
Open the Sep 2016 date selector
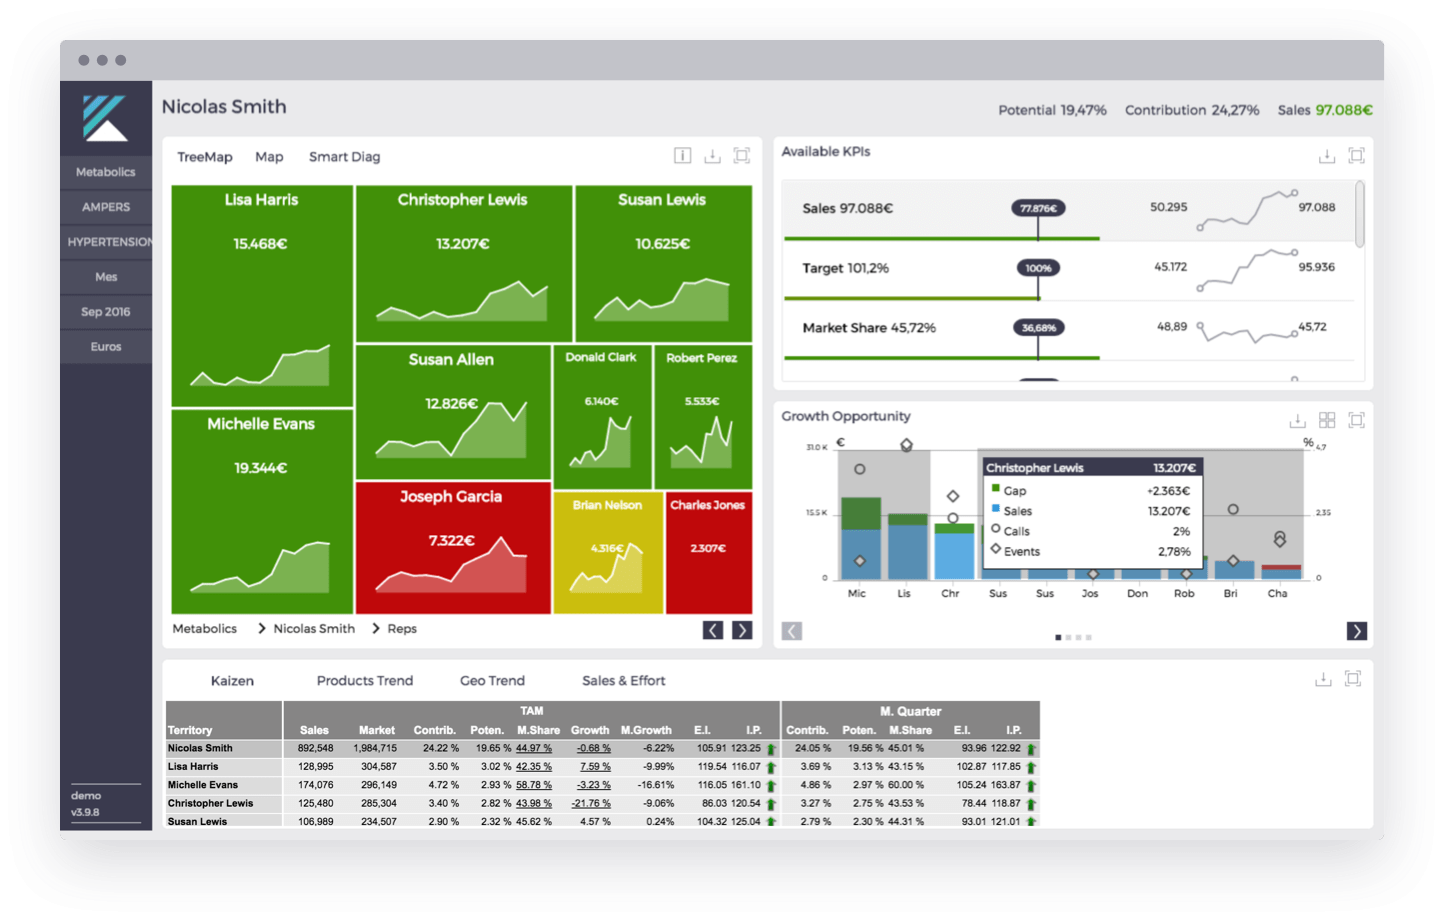coord(106,312)
